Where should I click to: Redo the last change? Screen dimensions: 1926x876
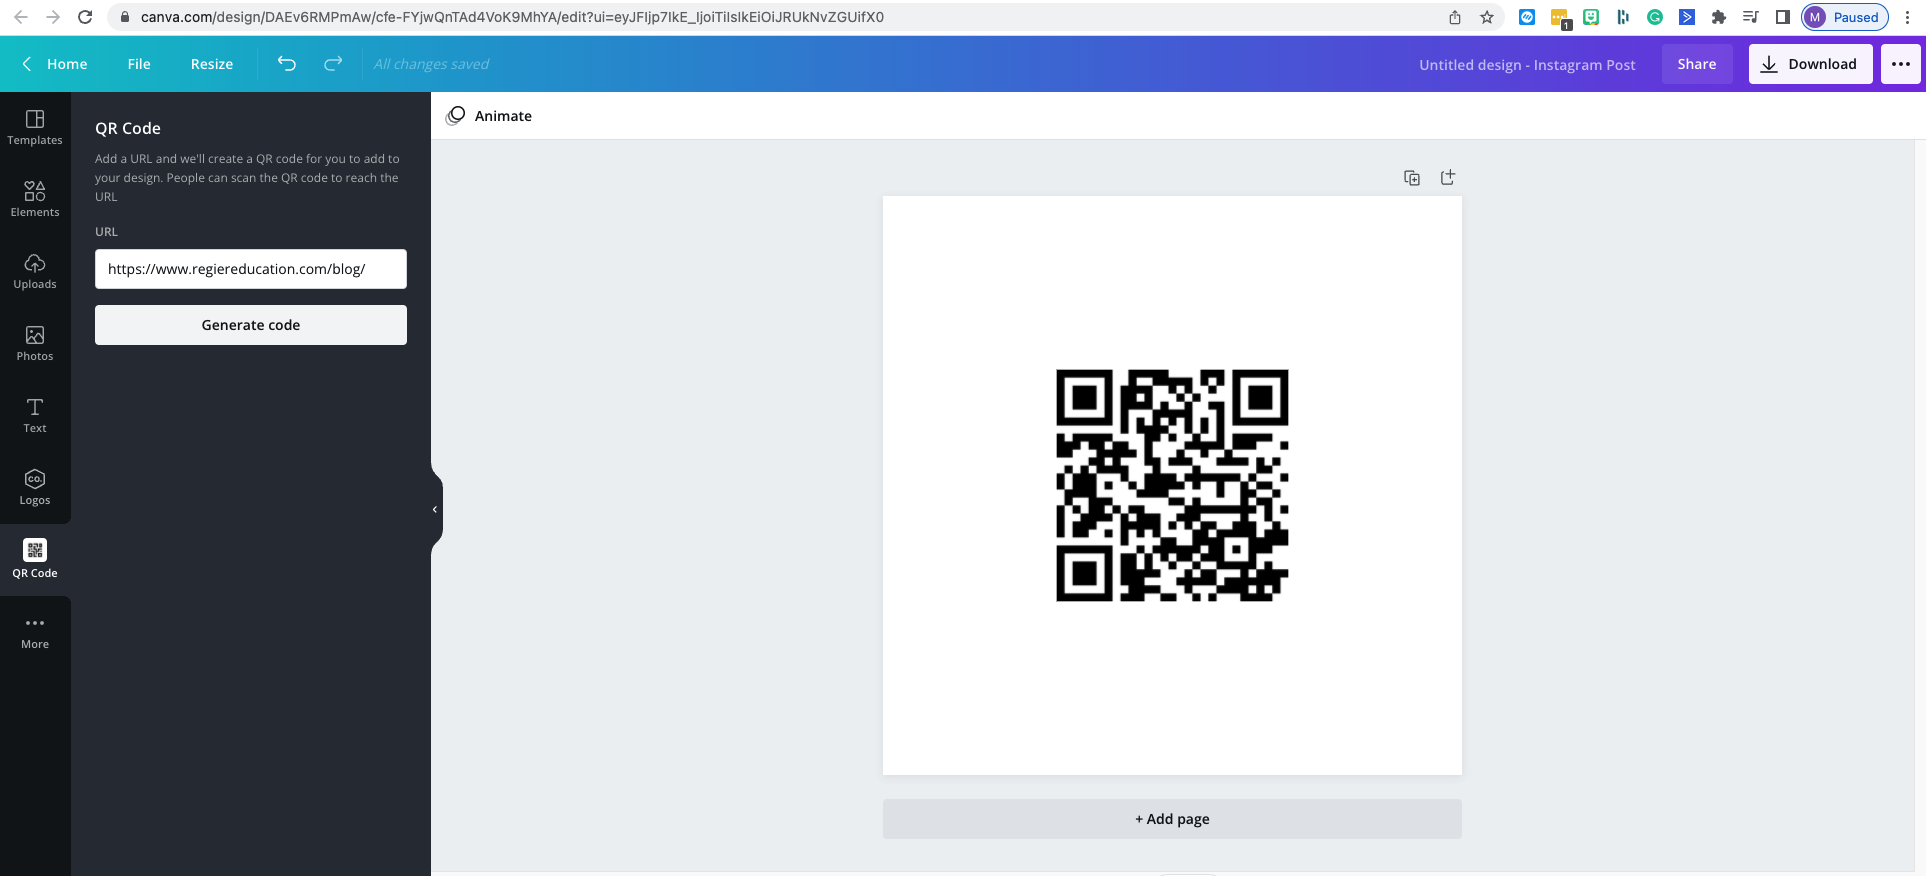pos(333,64)
